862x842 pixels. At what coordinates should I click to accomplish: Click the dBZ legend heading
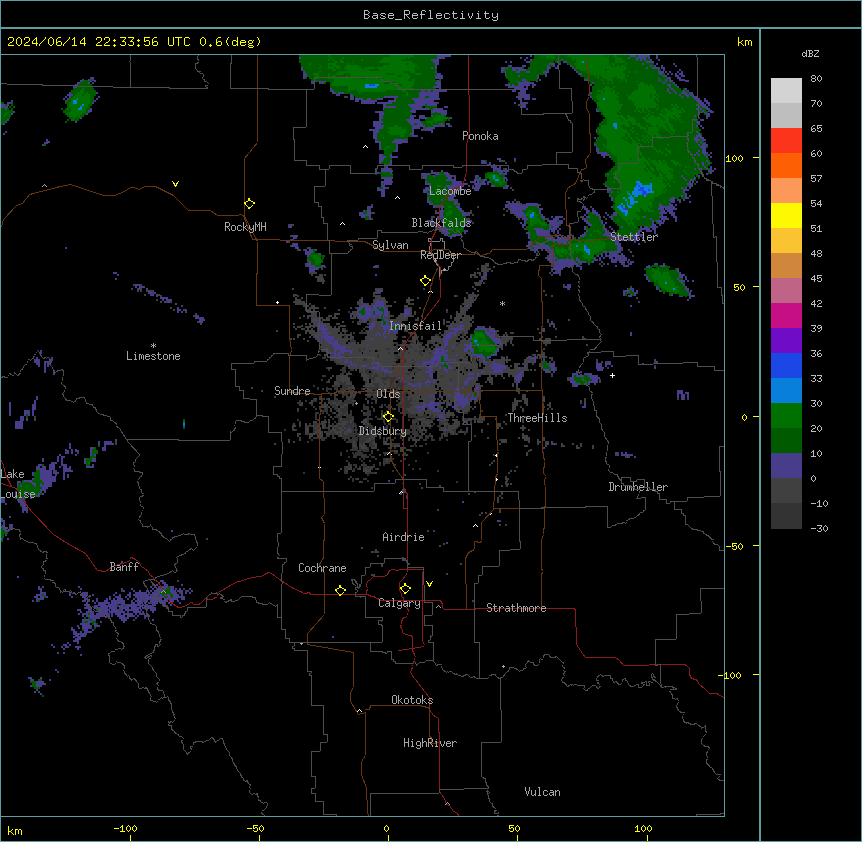click(x=810, y=53)
